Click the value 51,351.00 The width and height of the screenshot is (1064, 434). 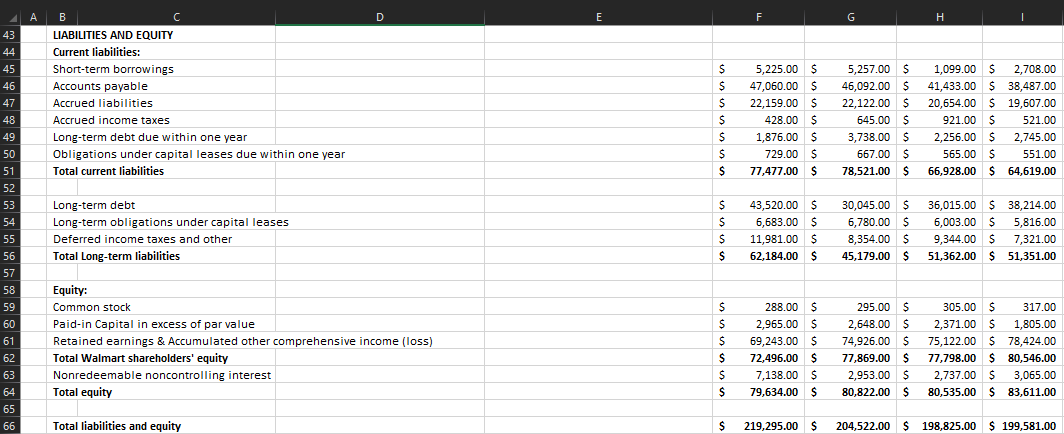[x=1031, y=256]
